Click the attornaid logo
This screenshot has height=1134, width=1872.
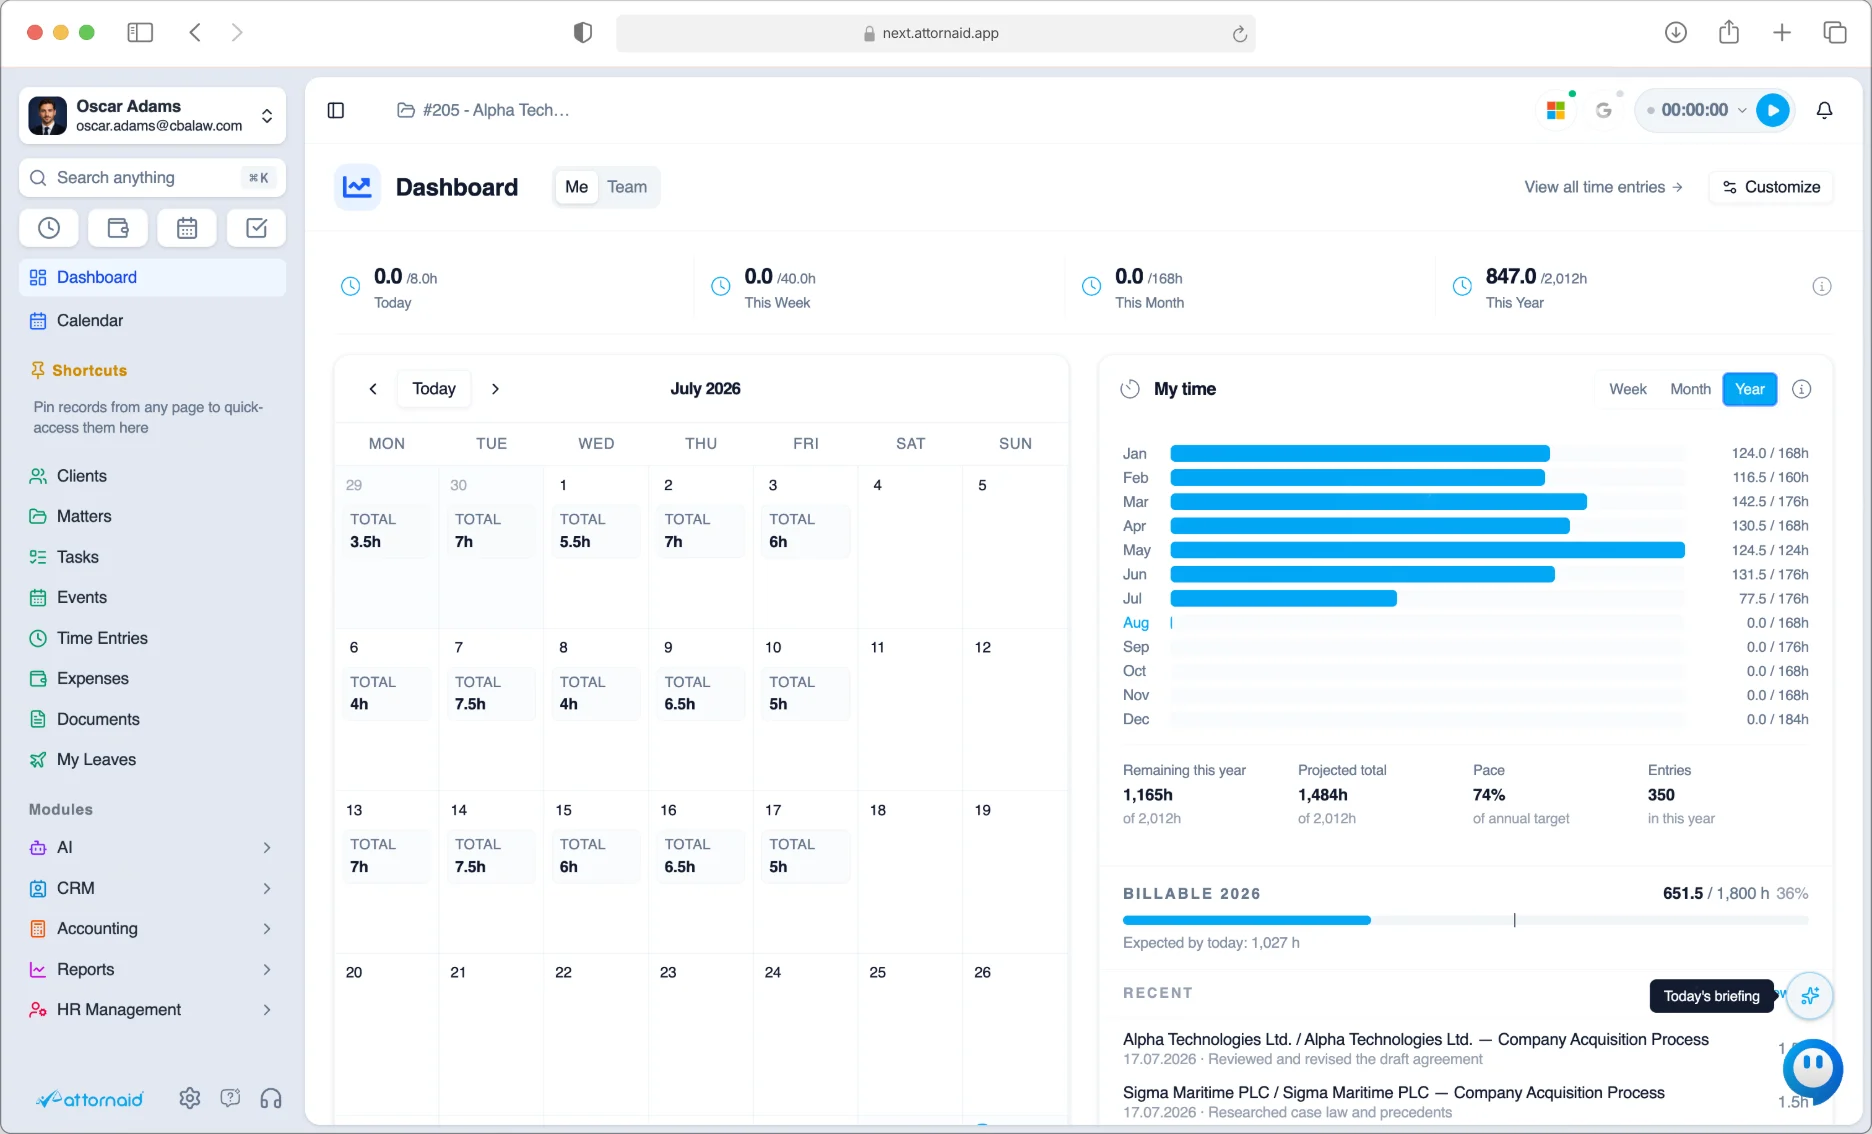(x=90, y=1099)
